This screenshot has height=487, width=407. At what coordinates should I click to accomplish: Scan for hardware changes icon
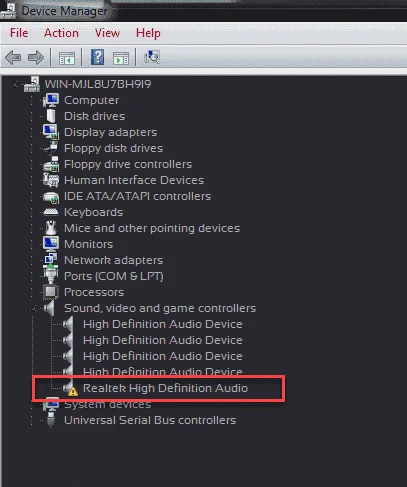click(x=152, y=57)
